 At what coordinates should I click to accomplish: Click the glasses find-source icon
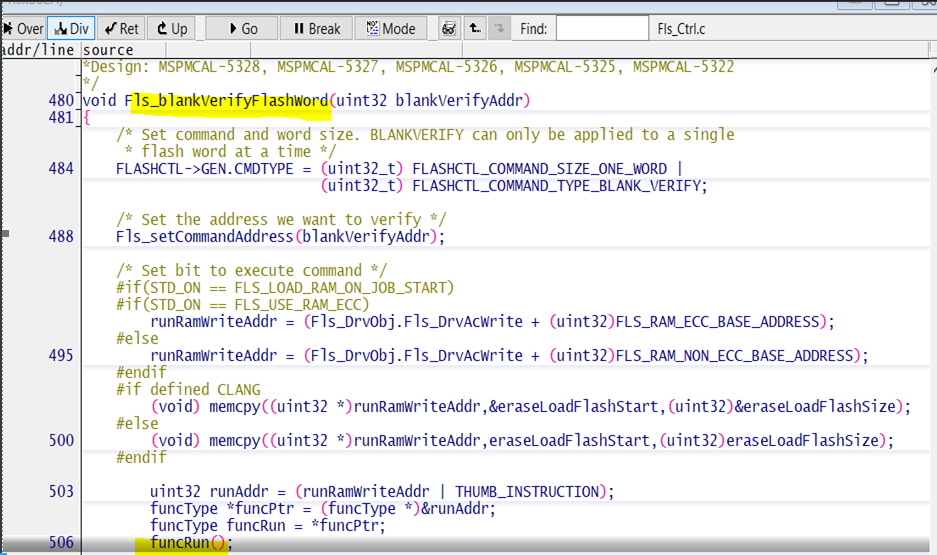click(449, 29)
